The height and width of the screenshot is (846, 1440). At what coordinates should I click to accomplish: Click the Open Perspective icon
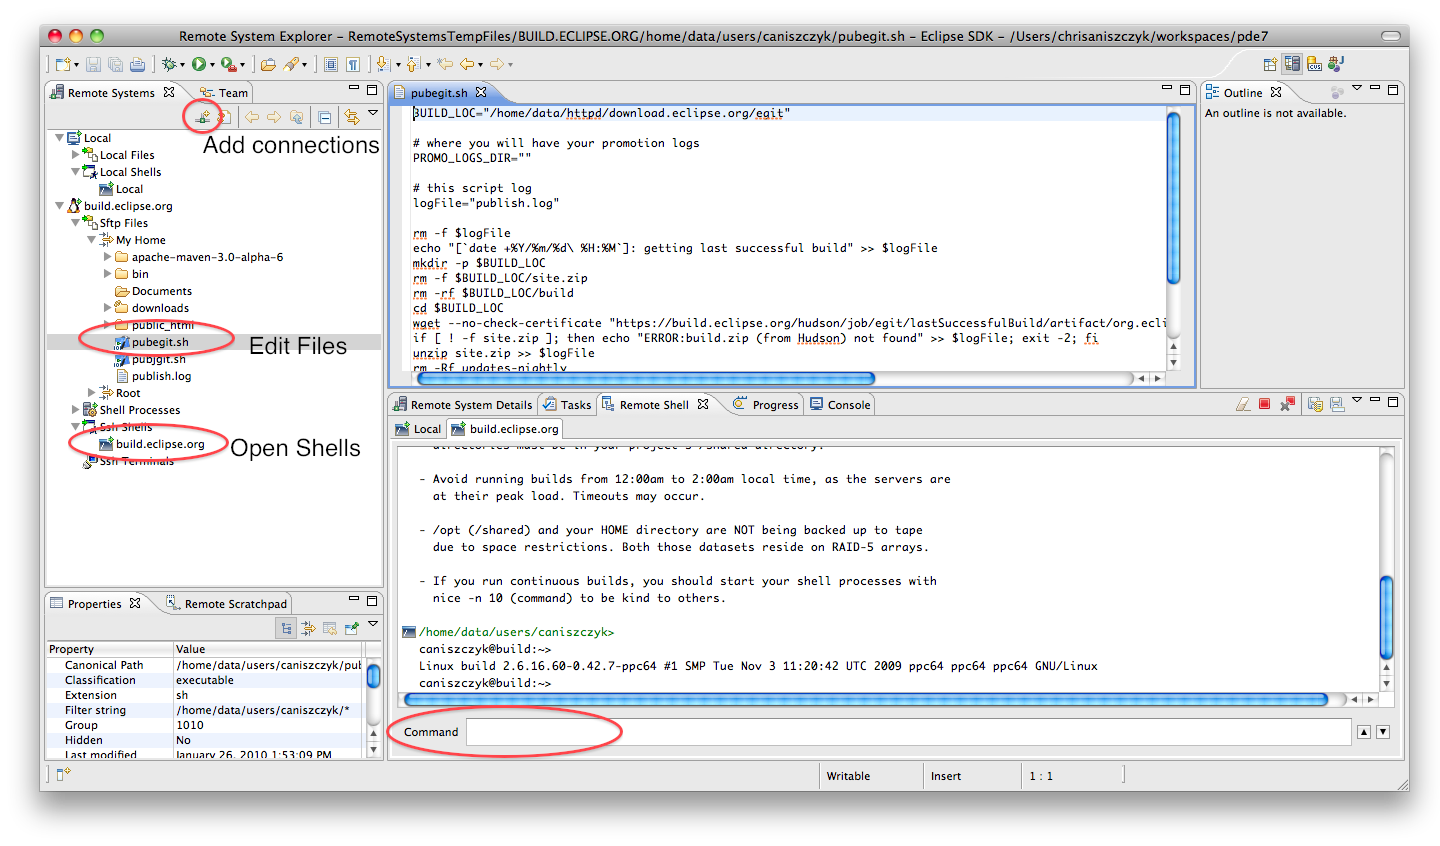(x=1270, y=65)
